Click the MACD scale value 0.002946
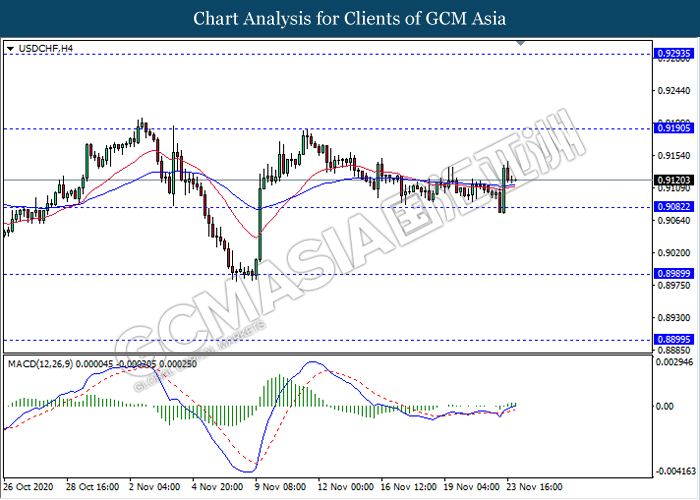Image resolution: width=700 pixels, height=500 pixels. tap(674, 362)
